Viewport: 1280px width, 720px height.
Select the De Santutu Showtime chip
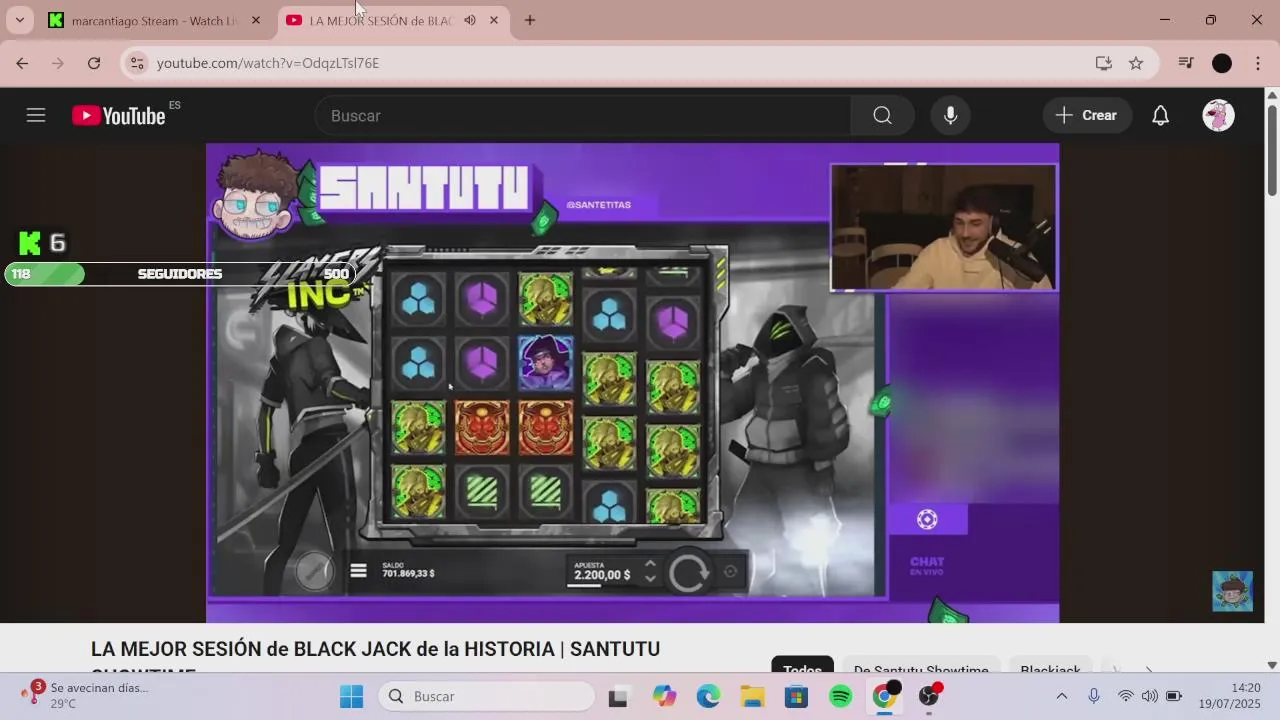[921, 670]
